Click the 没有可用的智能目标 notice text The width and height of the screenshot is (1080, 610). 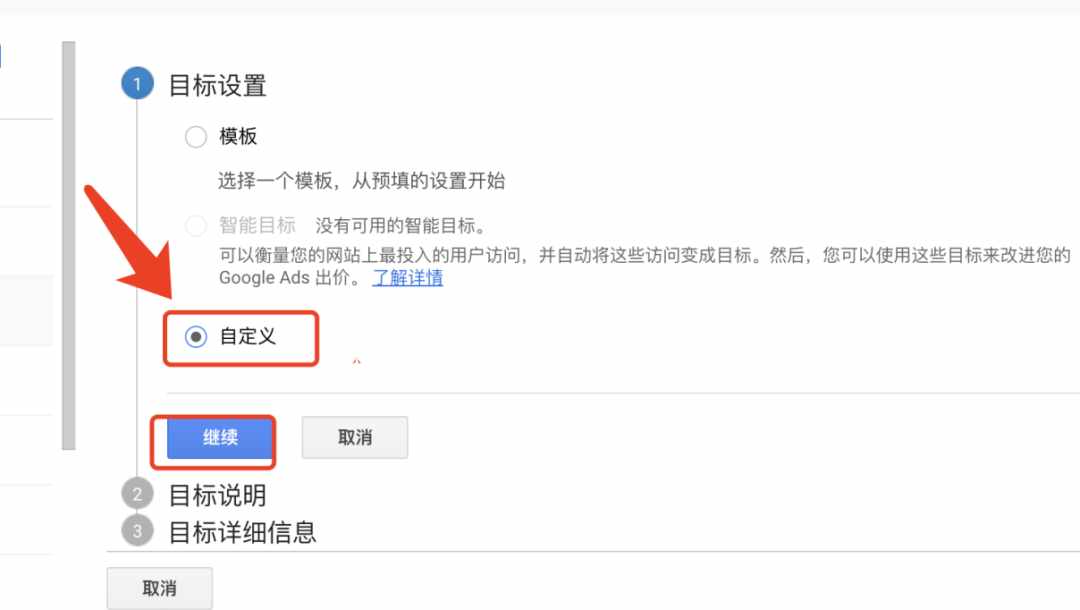[x=402, y=225]
